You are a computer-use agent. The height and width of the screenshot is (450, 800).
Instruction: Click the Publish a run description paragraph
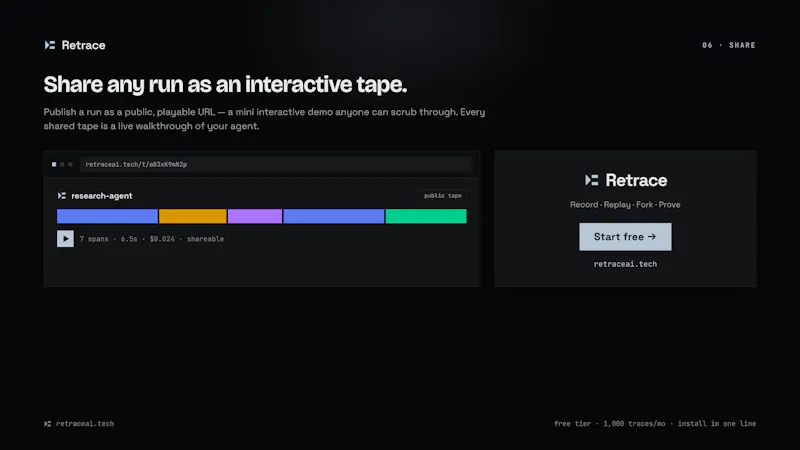264,119
